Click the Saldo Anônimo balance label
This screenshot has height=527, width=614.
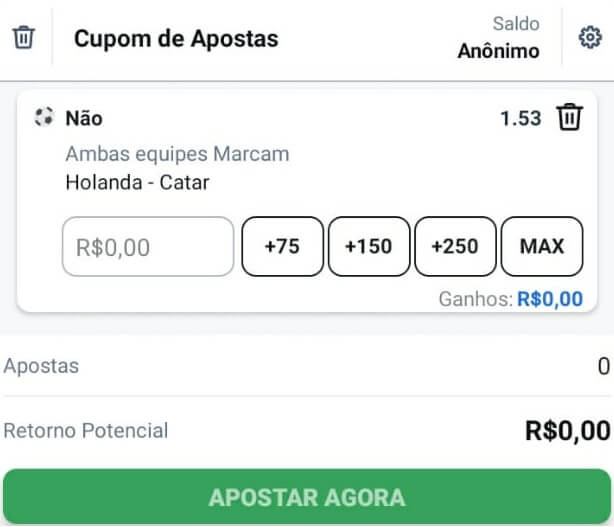point(498,38)
